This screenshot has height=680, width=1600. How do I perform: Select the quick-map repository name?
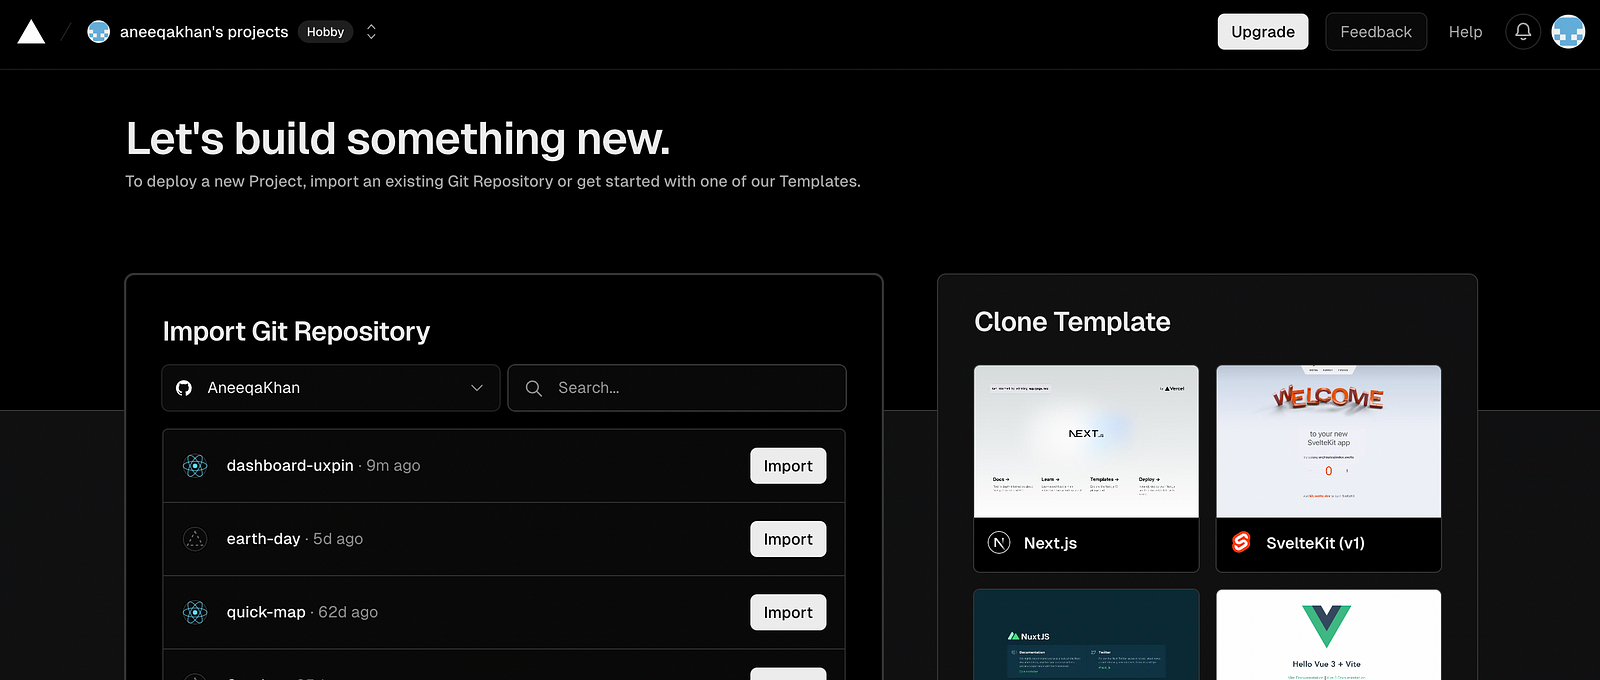pos(266,612)
